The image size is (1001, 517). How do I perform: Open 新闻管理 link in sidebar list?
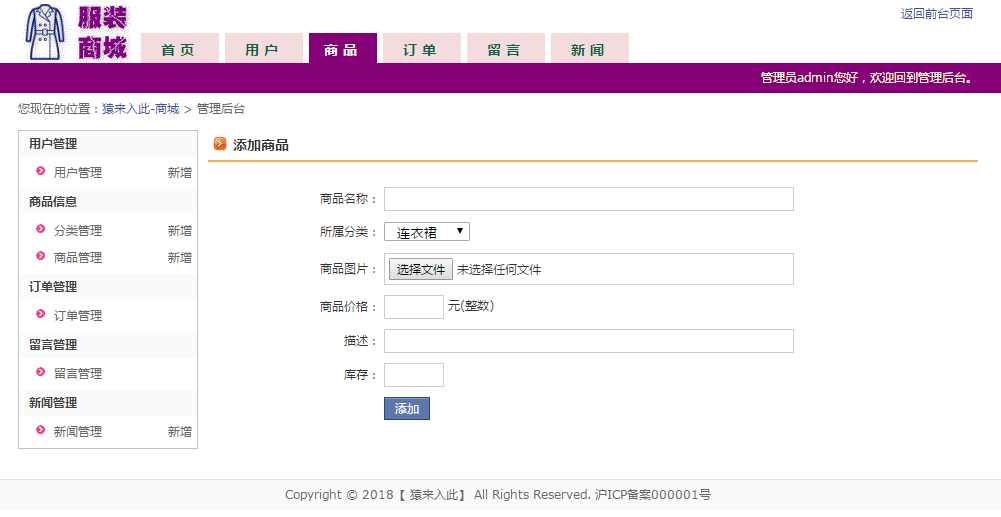coord(78,431)
